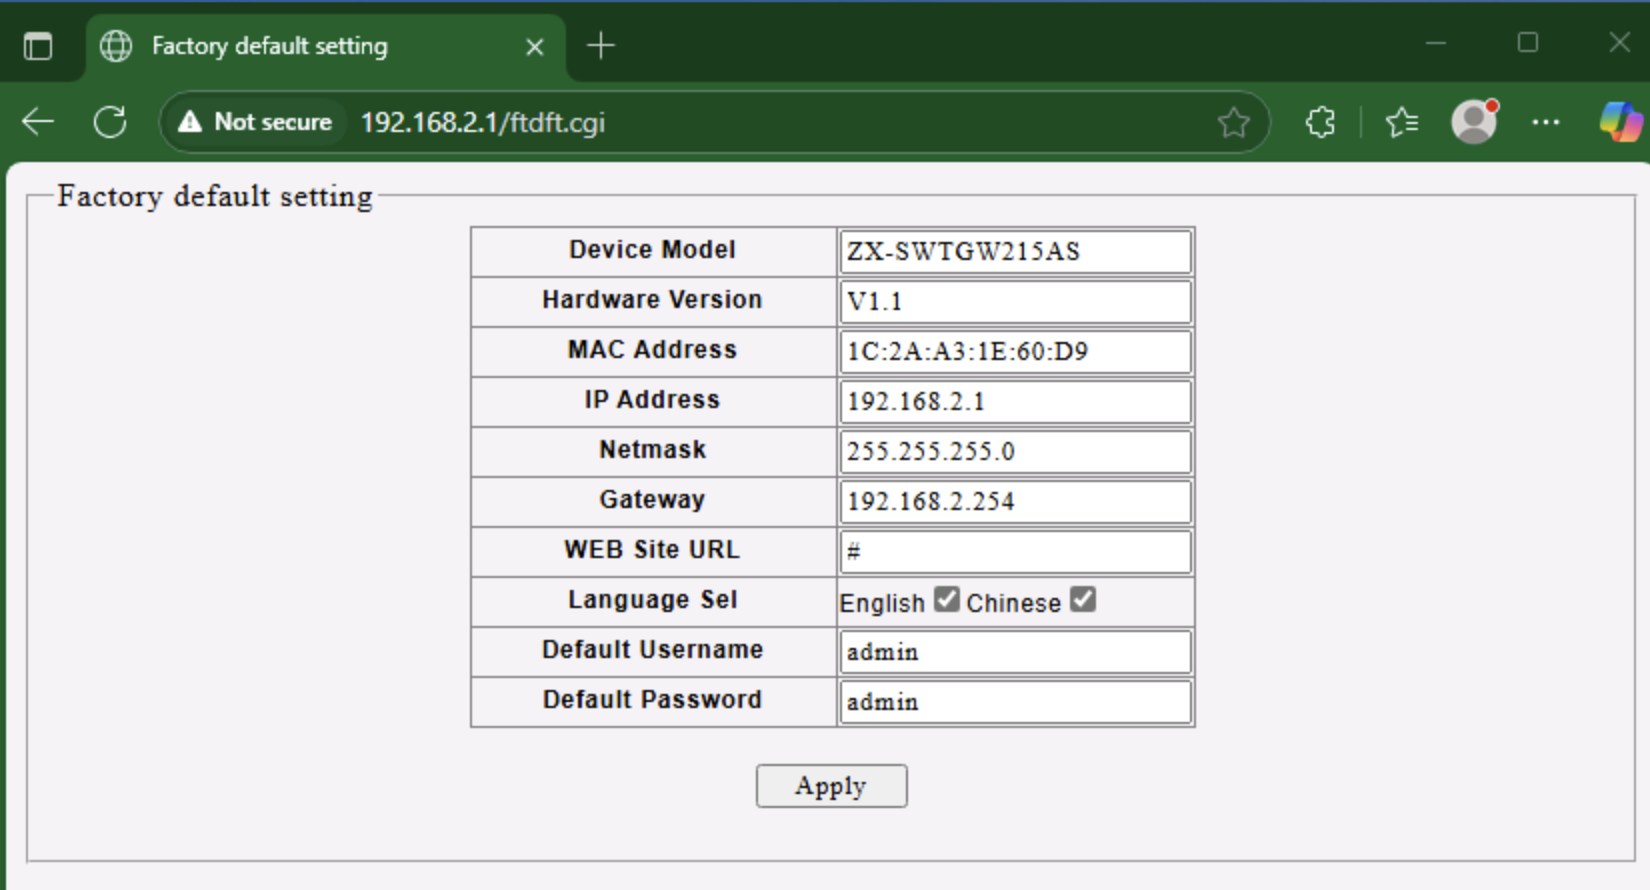This screenshot has width=1650, height=890.
Task: Open a new browser tab
Action: 601,46
